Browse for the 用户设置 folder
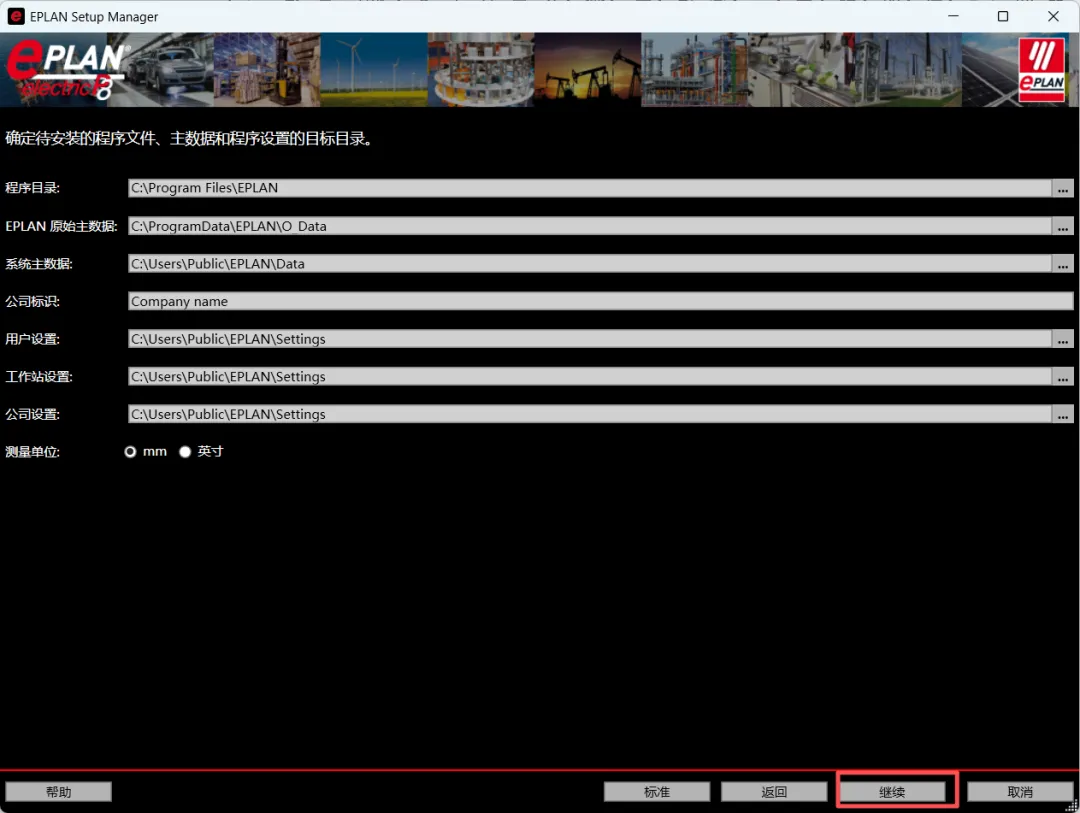This screenshot has width=1080, height=813. click(x=1063, y=339)
